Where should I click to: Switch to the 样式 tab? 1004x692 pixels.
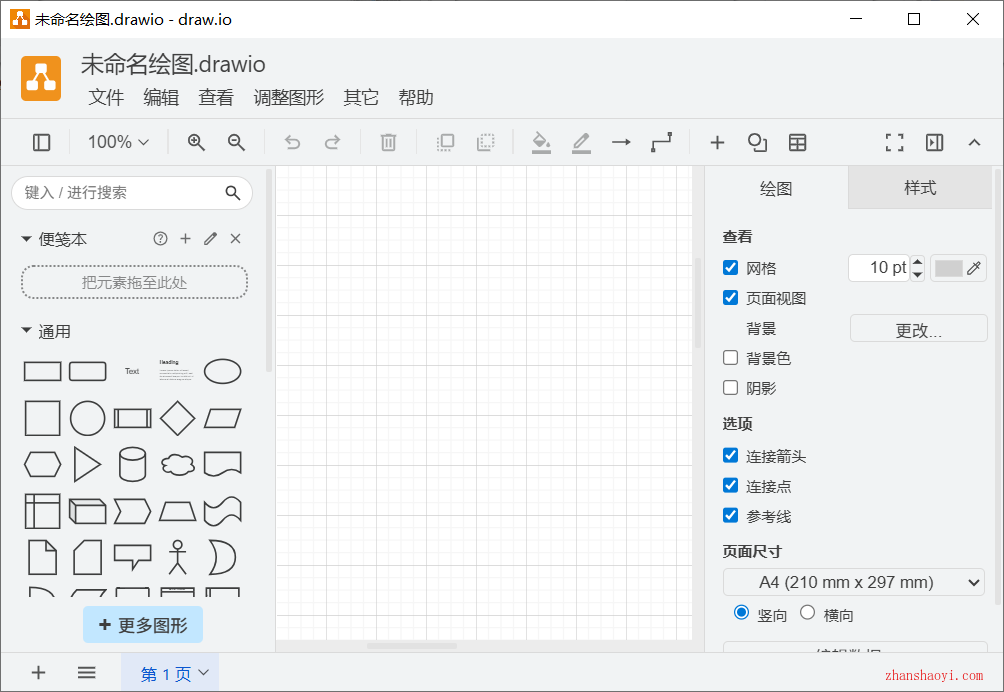click(x=920, y=188)
